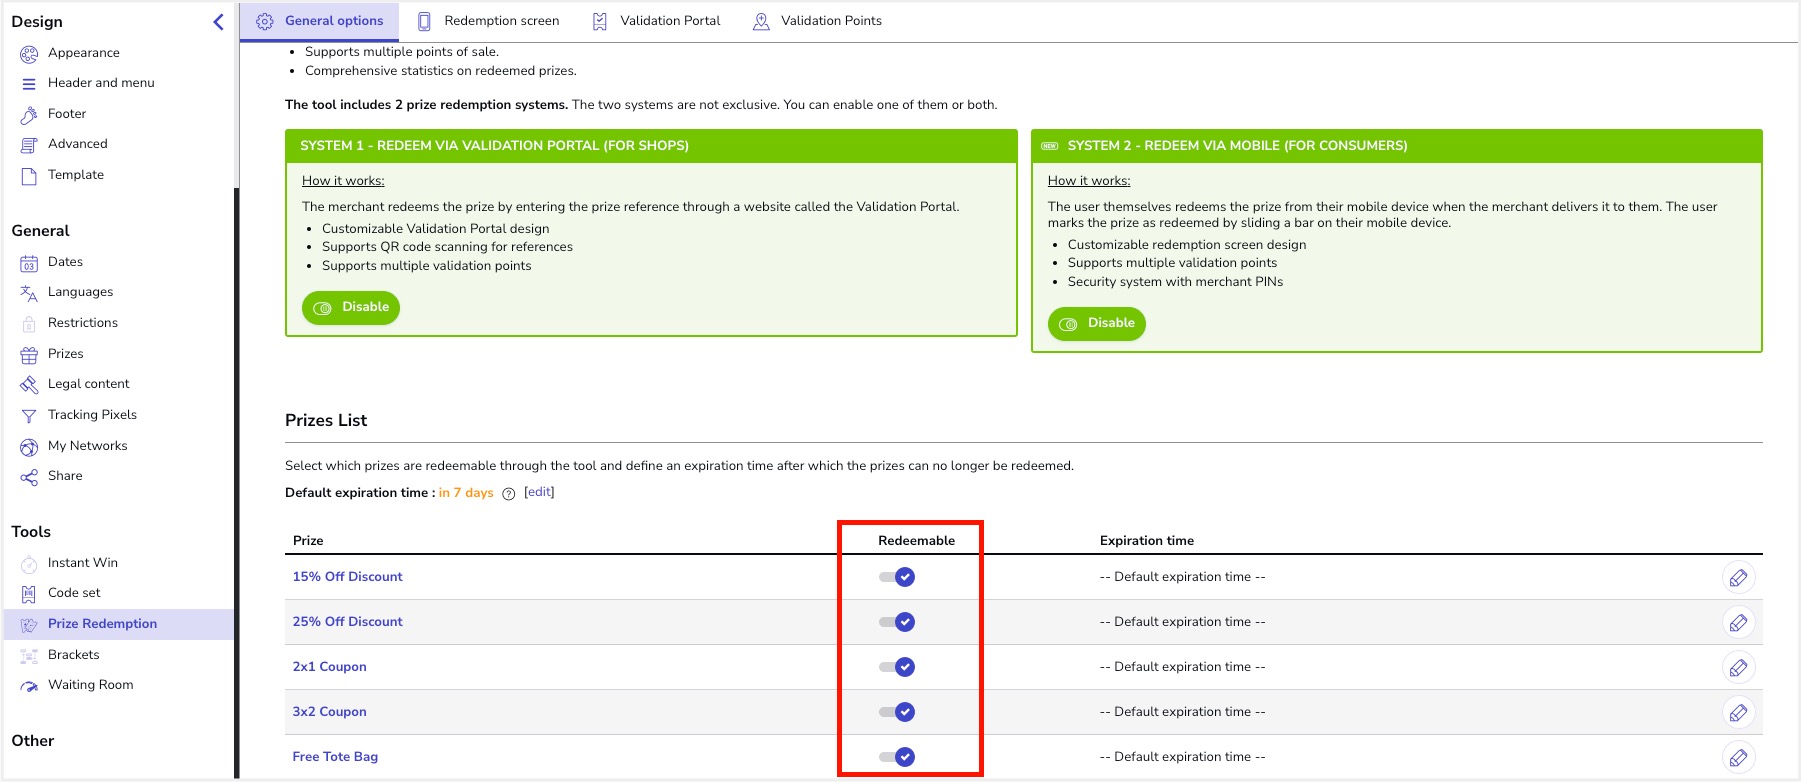This screenshot has width=1801, height=783.
Task: Click the help icon next to default expiration time
Action: (x=509, y=494)
